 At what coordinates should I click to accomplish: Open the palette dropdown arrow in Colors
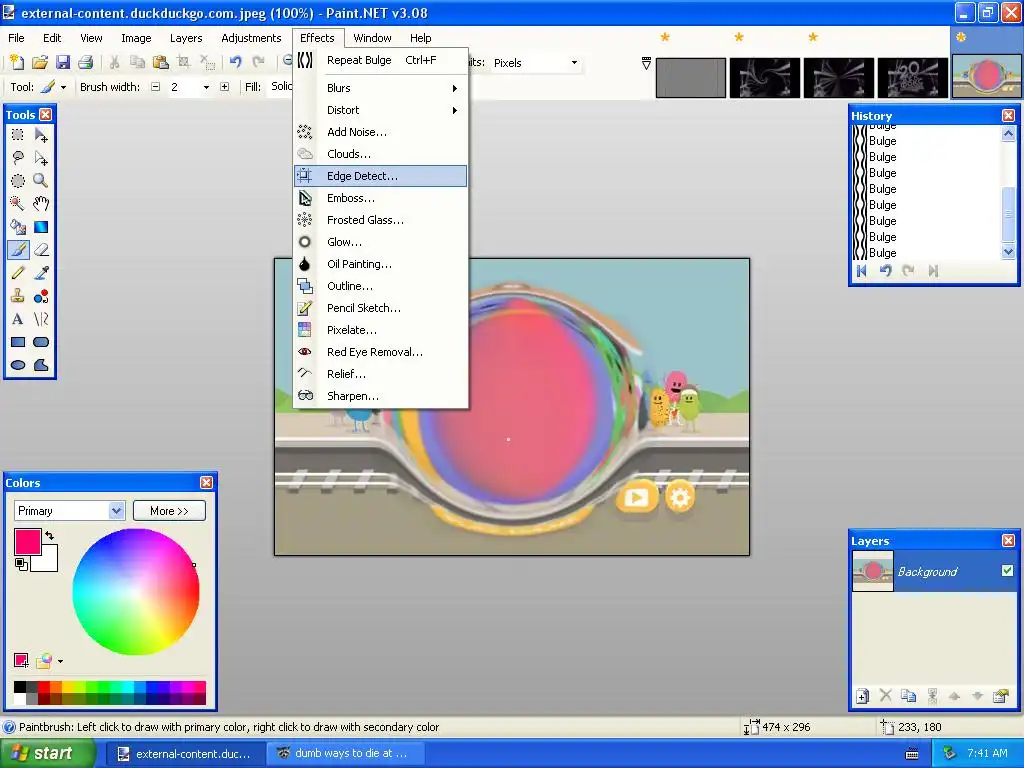pos(60,662)
